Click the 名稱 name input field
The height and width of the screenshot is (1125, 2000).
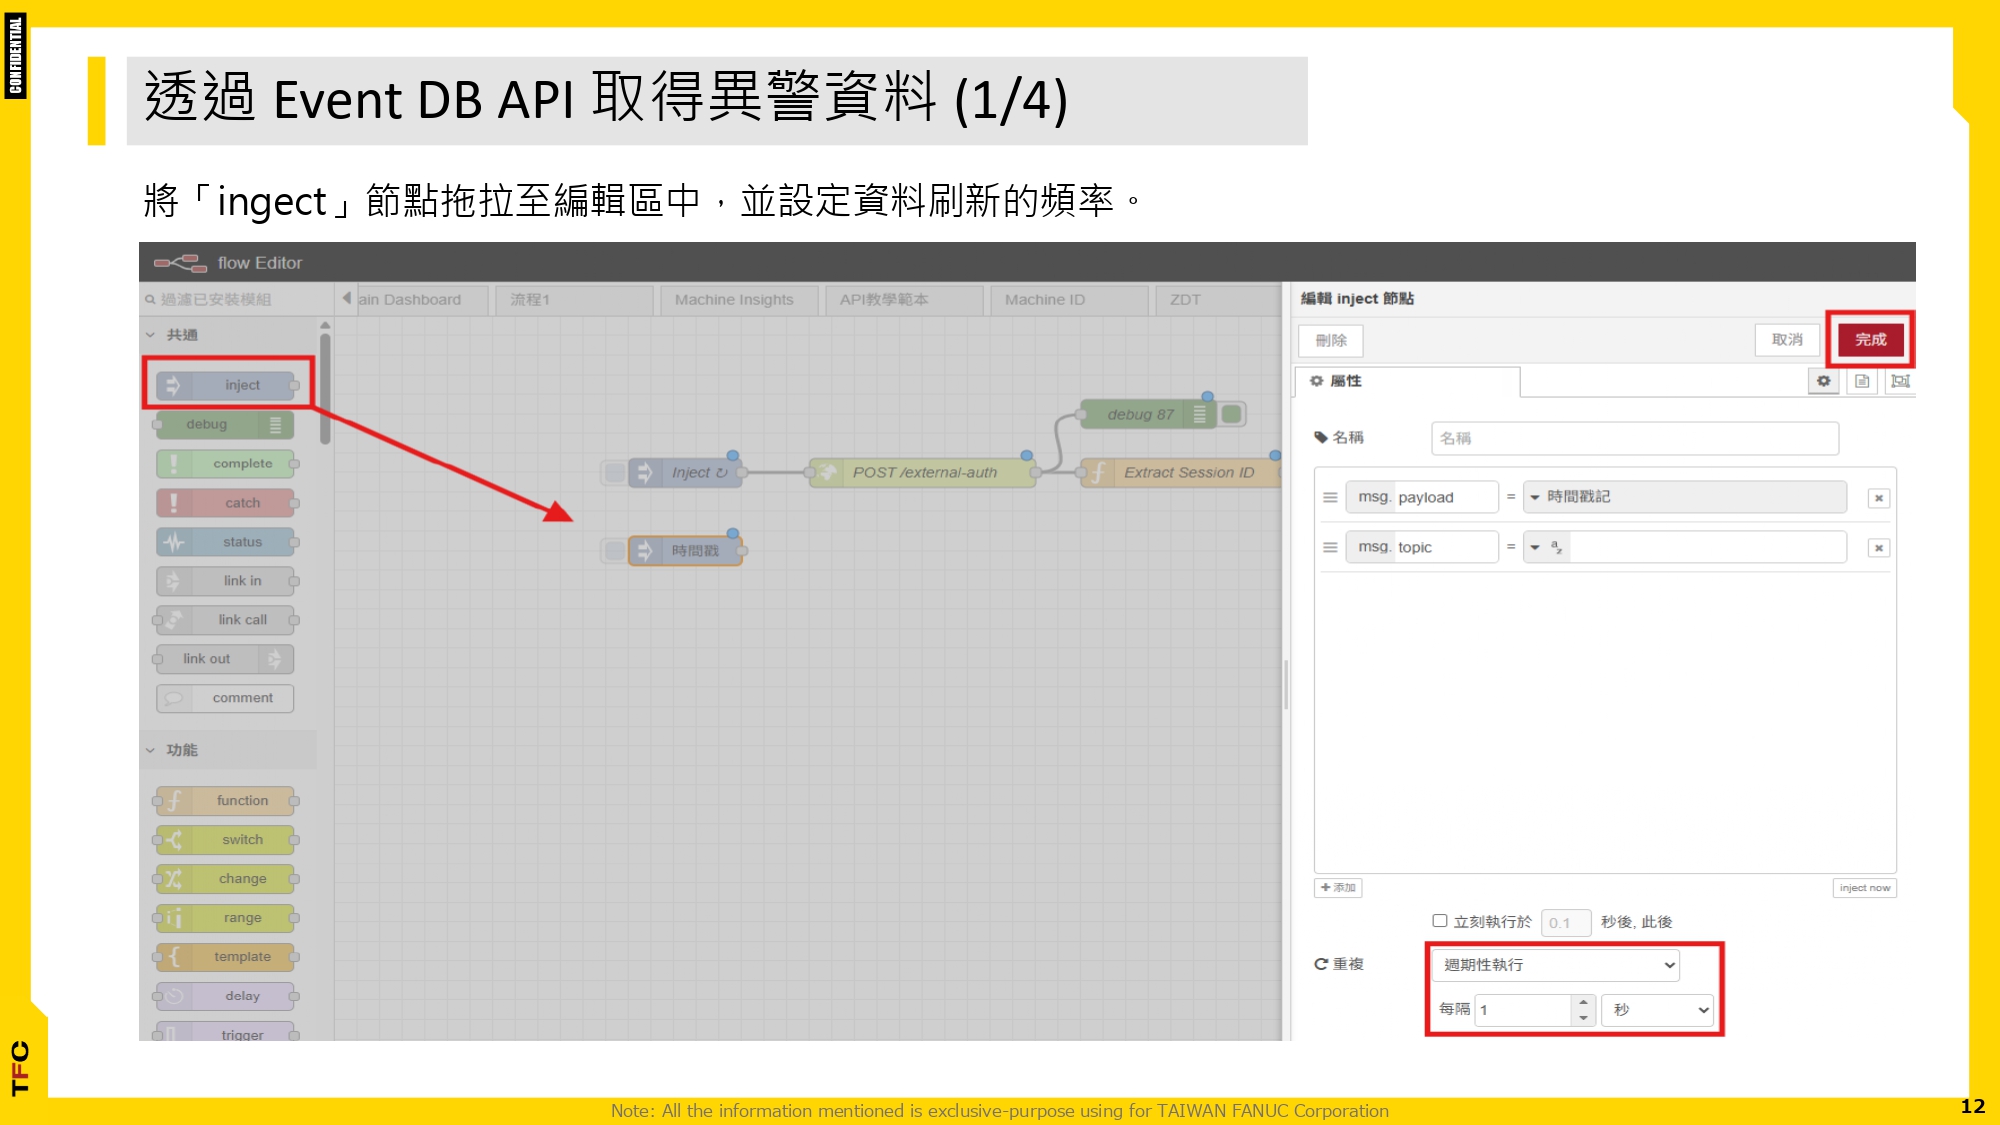click(1634, 438)
